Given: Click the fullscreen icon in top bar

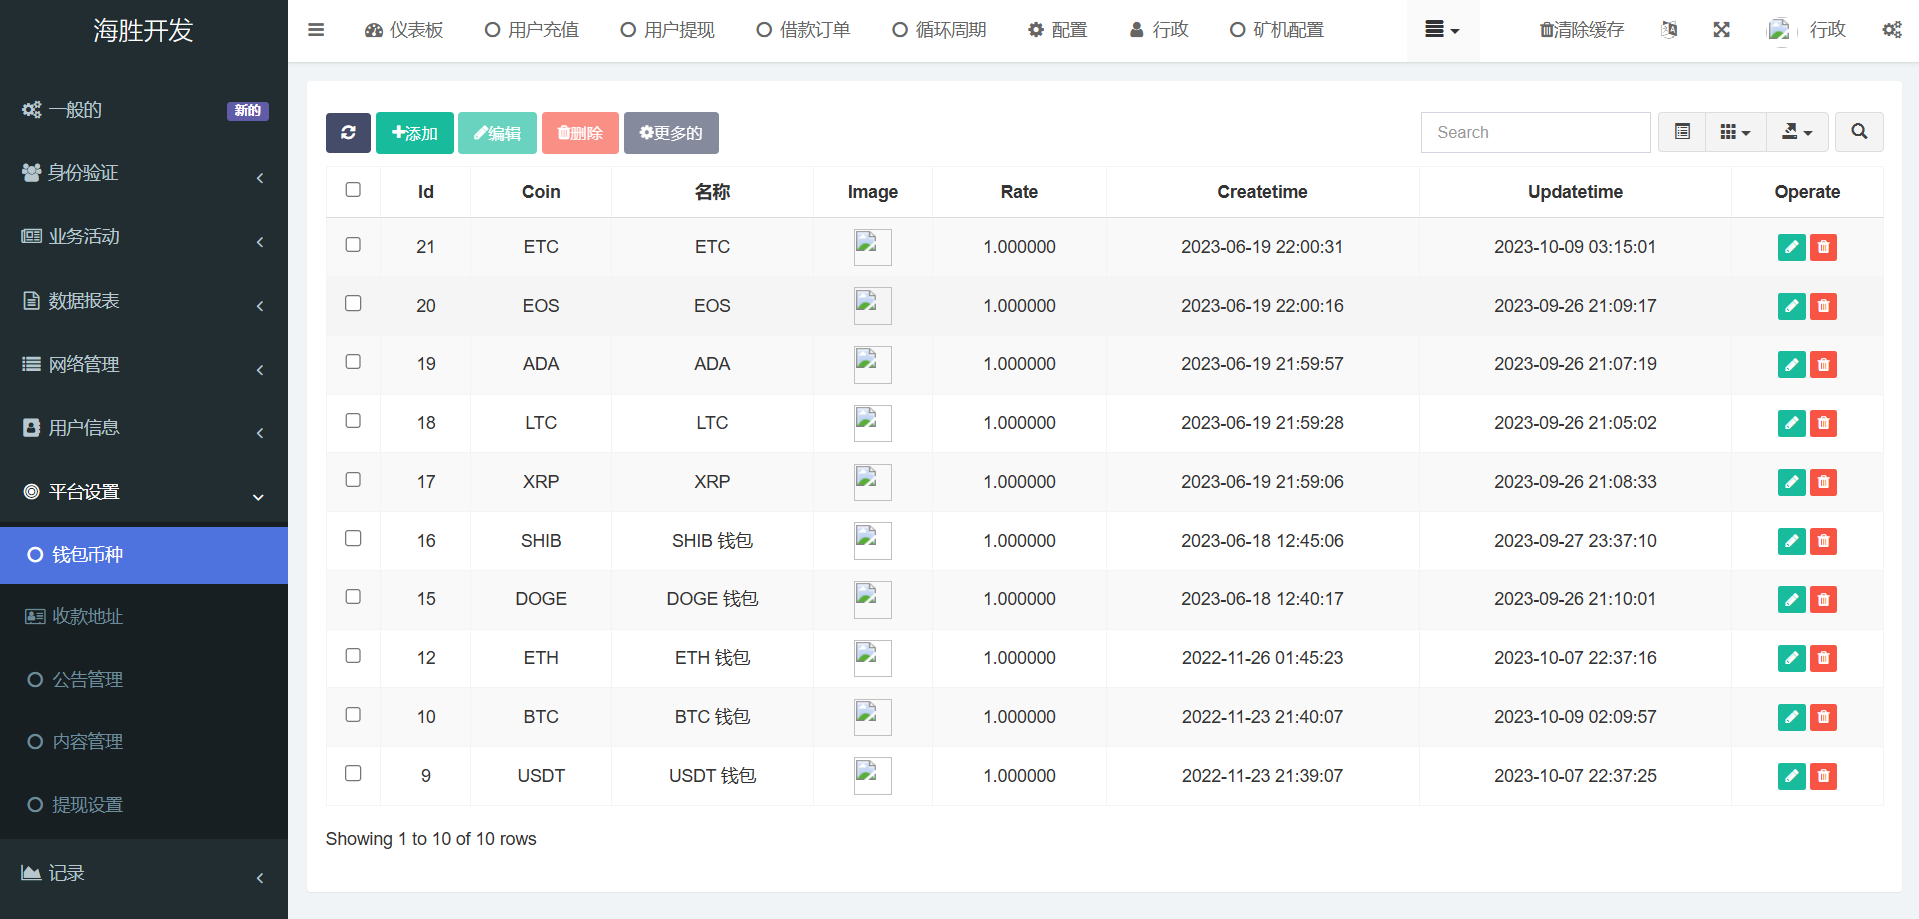Looking at the screenshot, I should (1721, 30).
